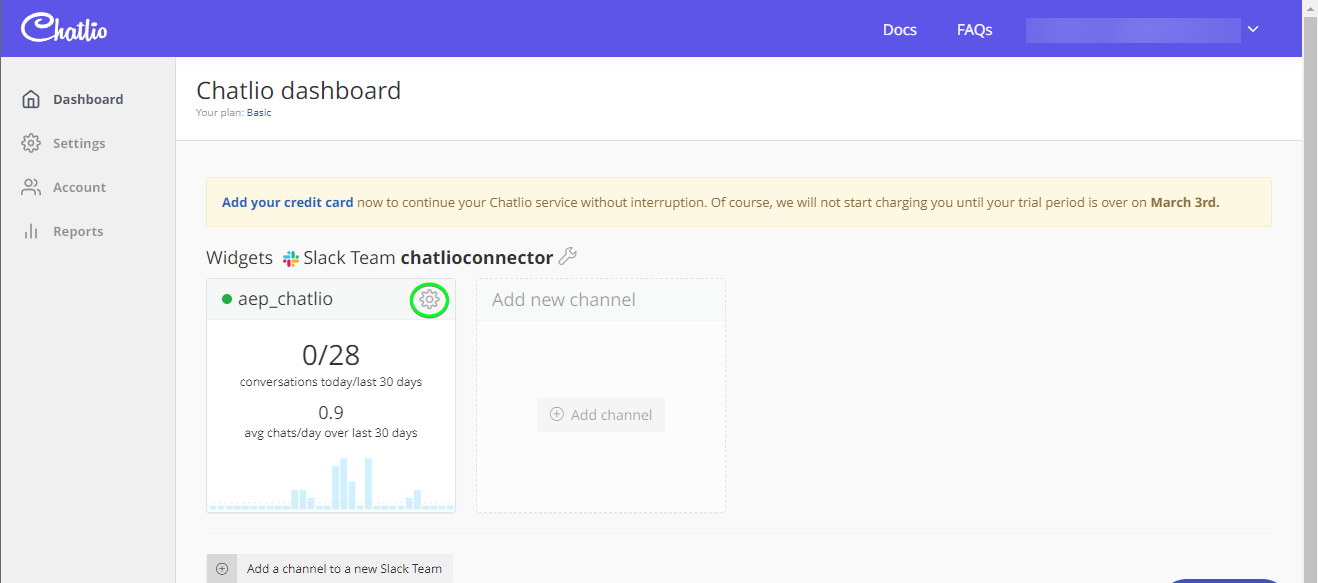Click the Chatlio dashboard heading

coord(299,90)
